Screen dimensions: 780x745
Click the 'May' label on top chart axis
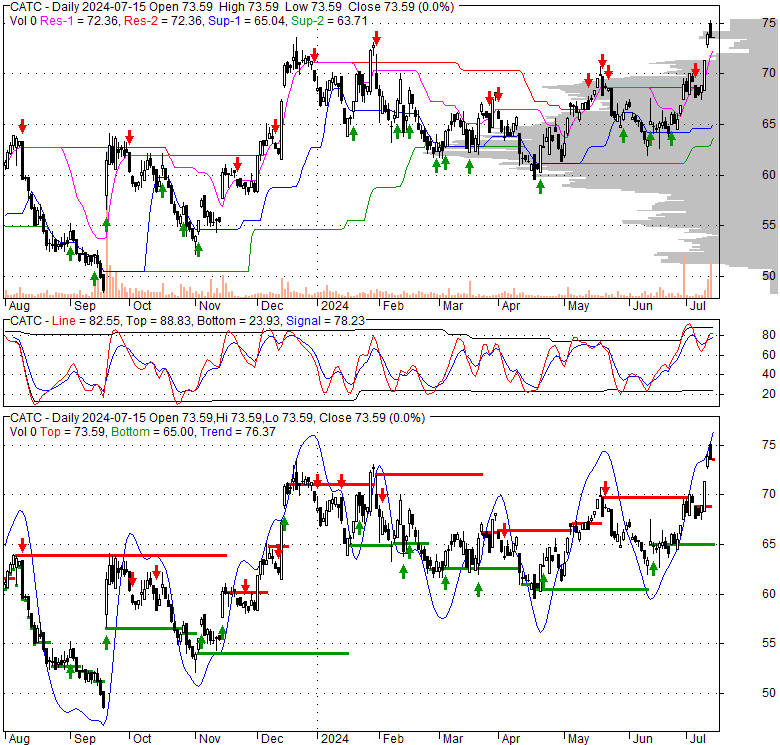pyautogui.click(x=579, y=306)
